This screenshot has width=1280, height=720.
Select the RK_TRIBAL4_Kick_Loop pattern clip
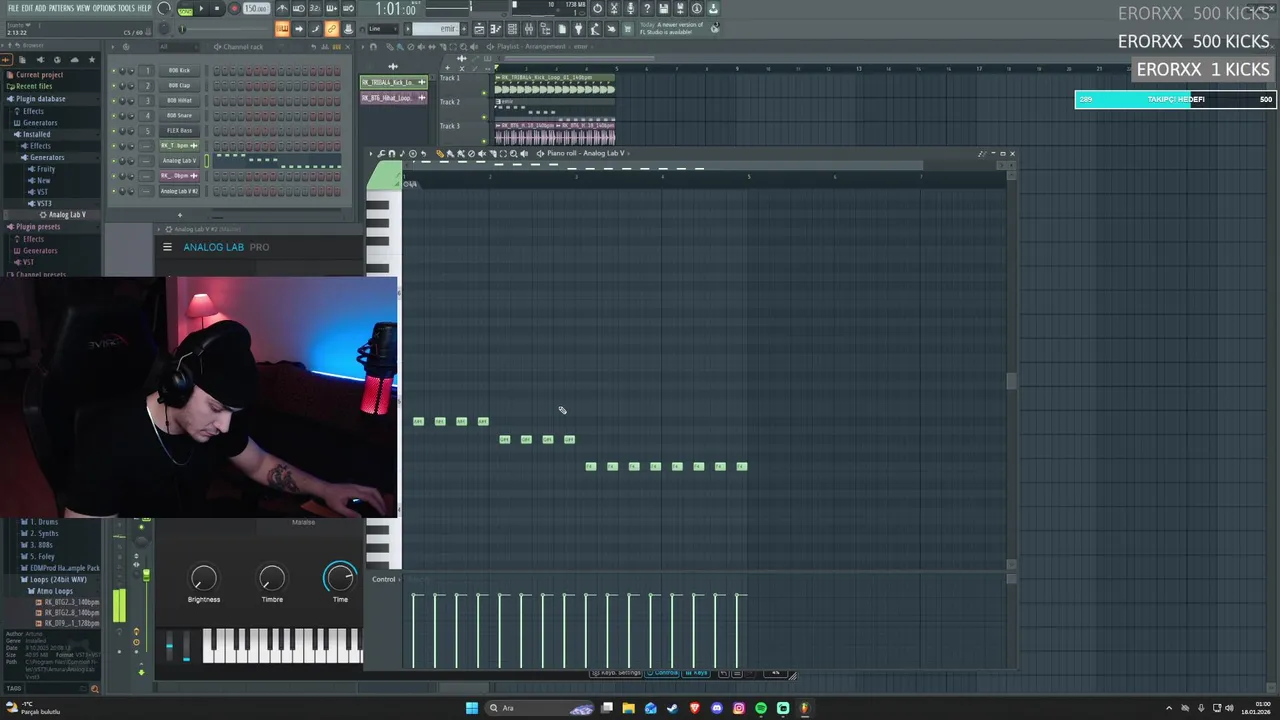click(x=394, y=82)
